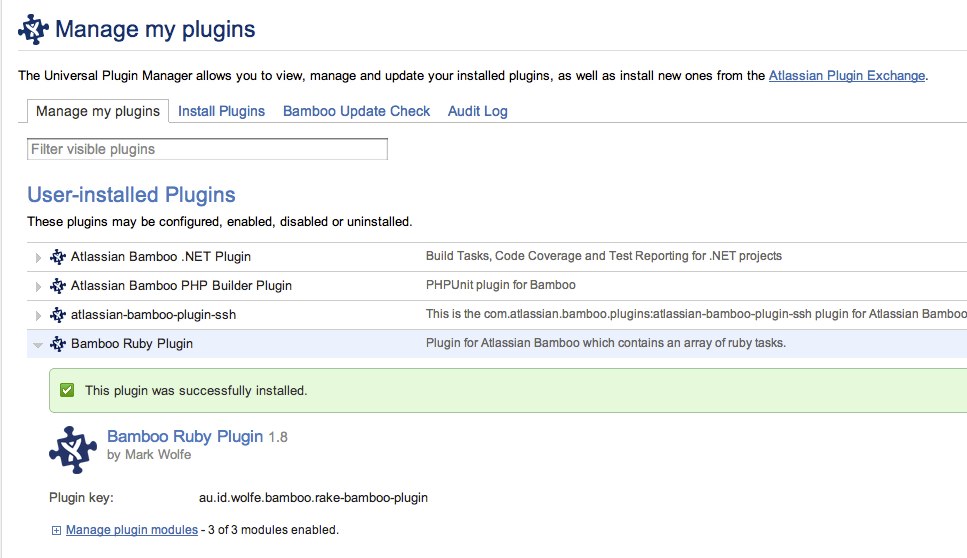Click the Bamboo Ruby Plugin title link

tap(185, 436)
